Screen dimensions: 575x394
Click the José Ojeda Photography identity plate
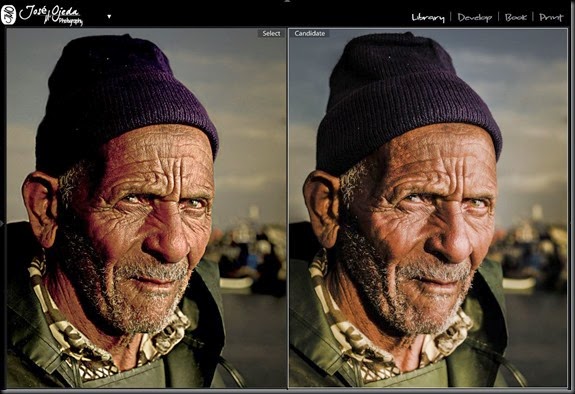click(42, 15)
